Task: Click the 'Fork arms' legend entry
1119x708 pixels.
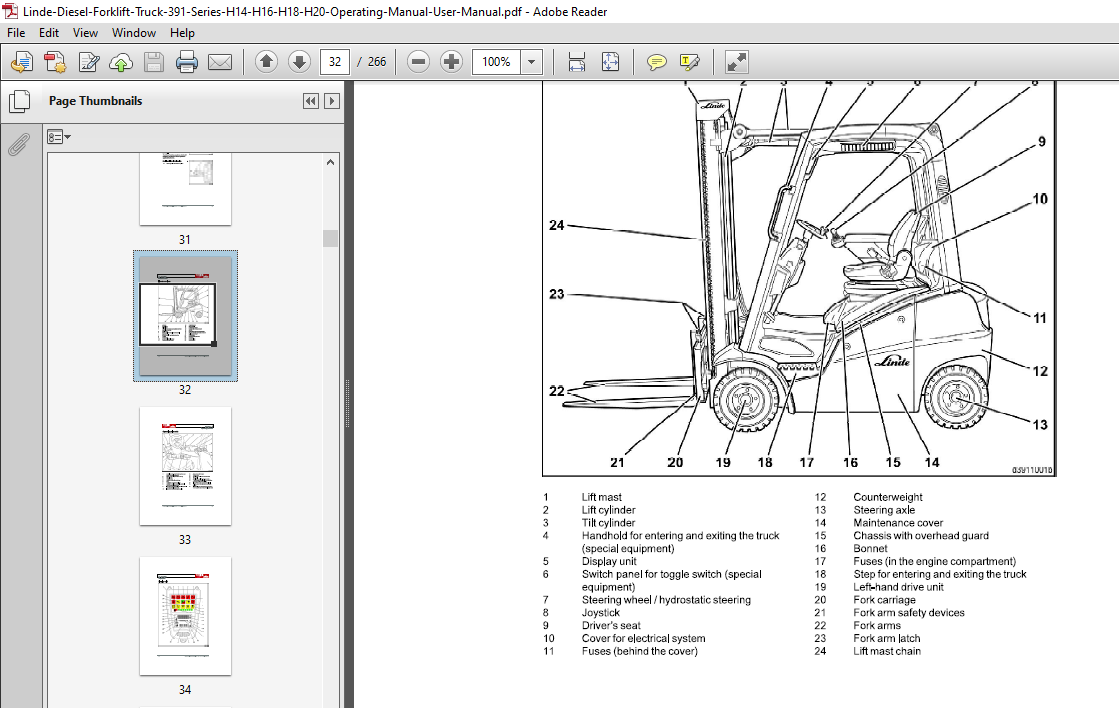Action: (x=877, y=626)
